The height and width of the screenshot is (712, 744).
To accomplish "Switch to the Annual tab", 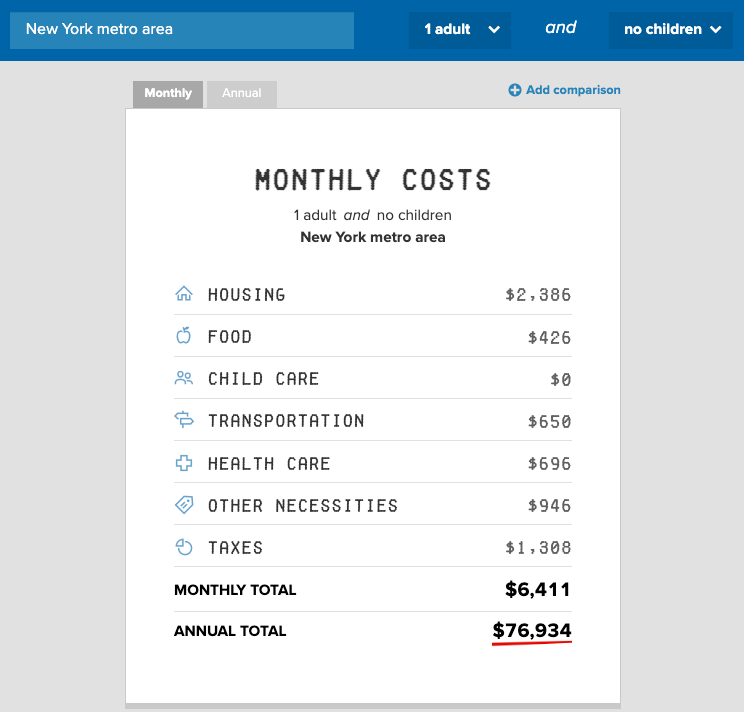I will coord(242,94).
